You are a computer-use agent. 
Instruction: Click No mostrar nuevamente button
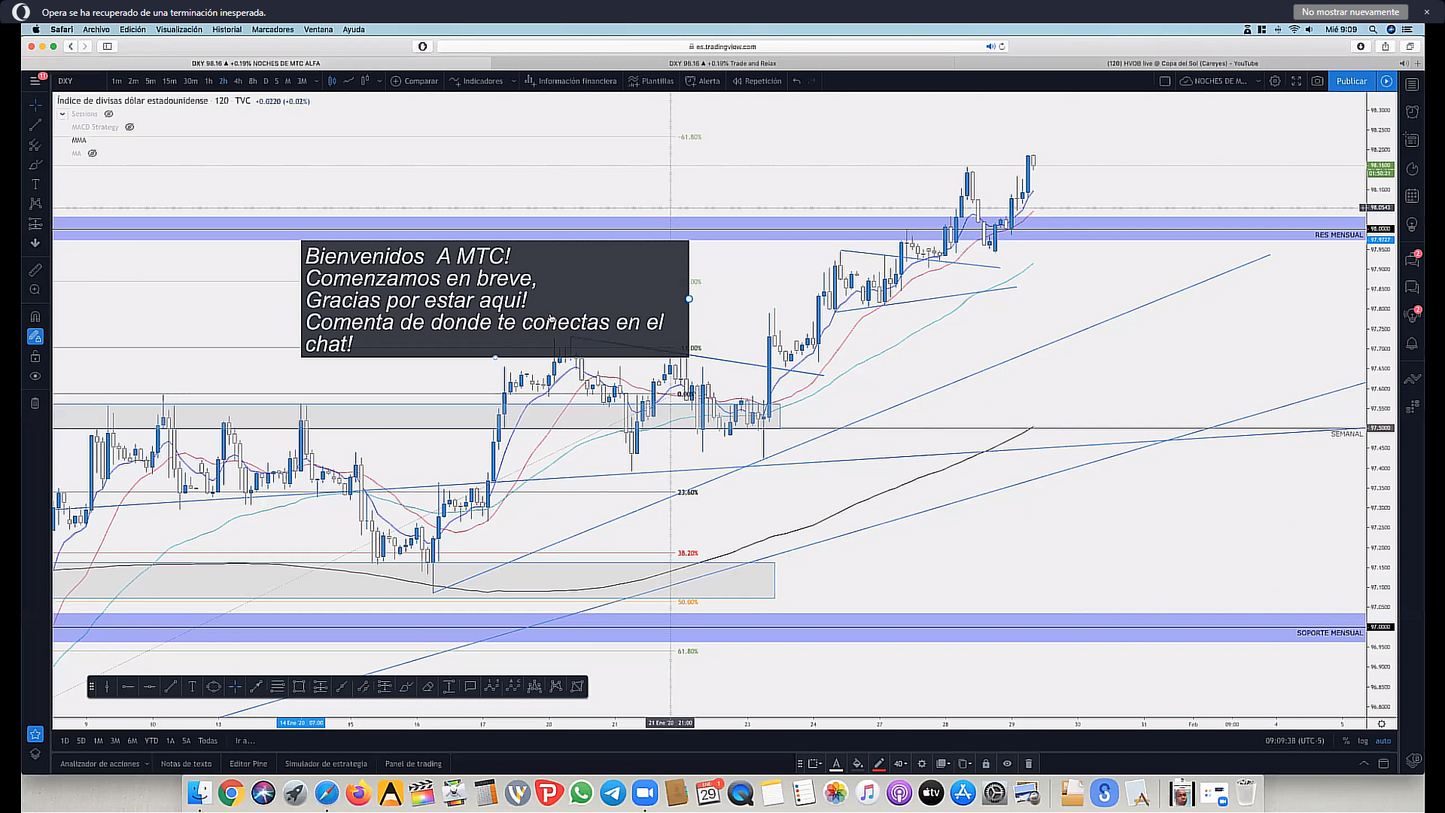(1350, 12)
